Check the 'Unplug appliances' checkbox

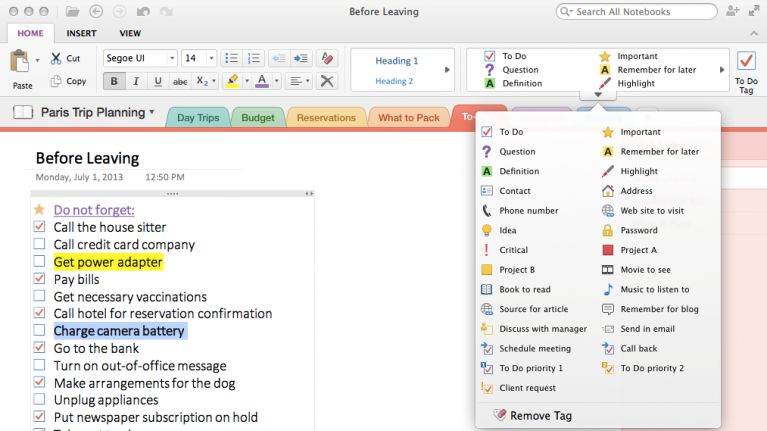click(x=39, y=400)
